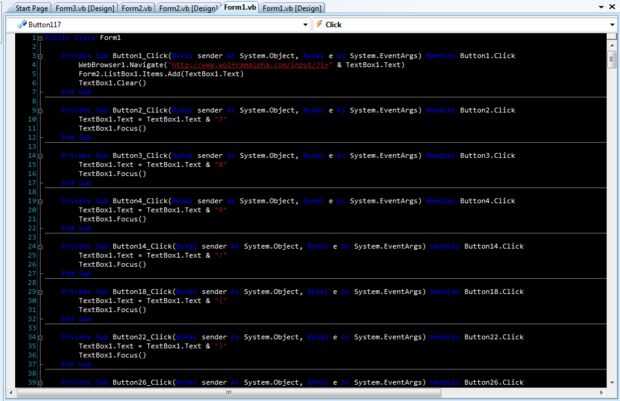Click TextBox1.Focus() on line 21
Viewport: 620px width, 401px height.
tap(112, 219)
